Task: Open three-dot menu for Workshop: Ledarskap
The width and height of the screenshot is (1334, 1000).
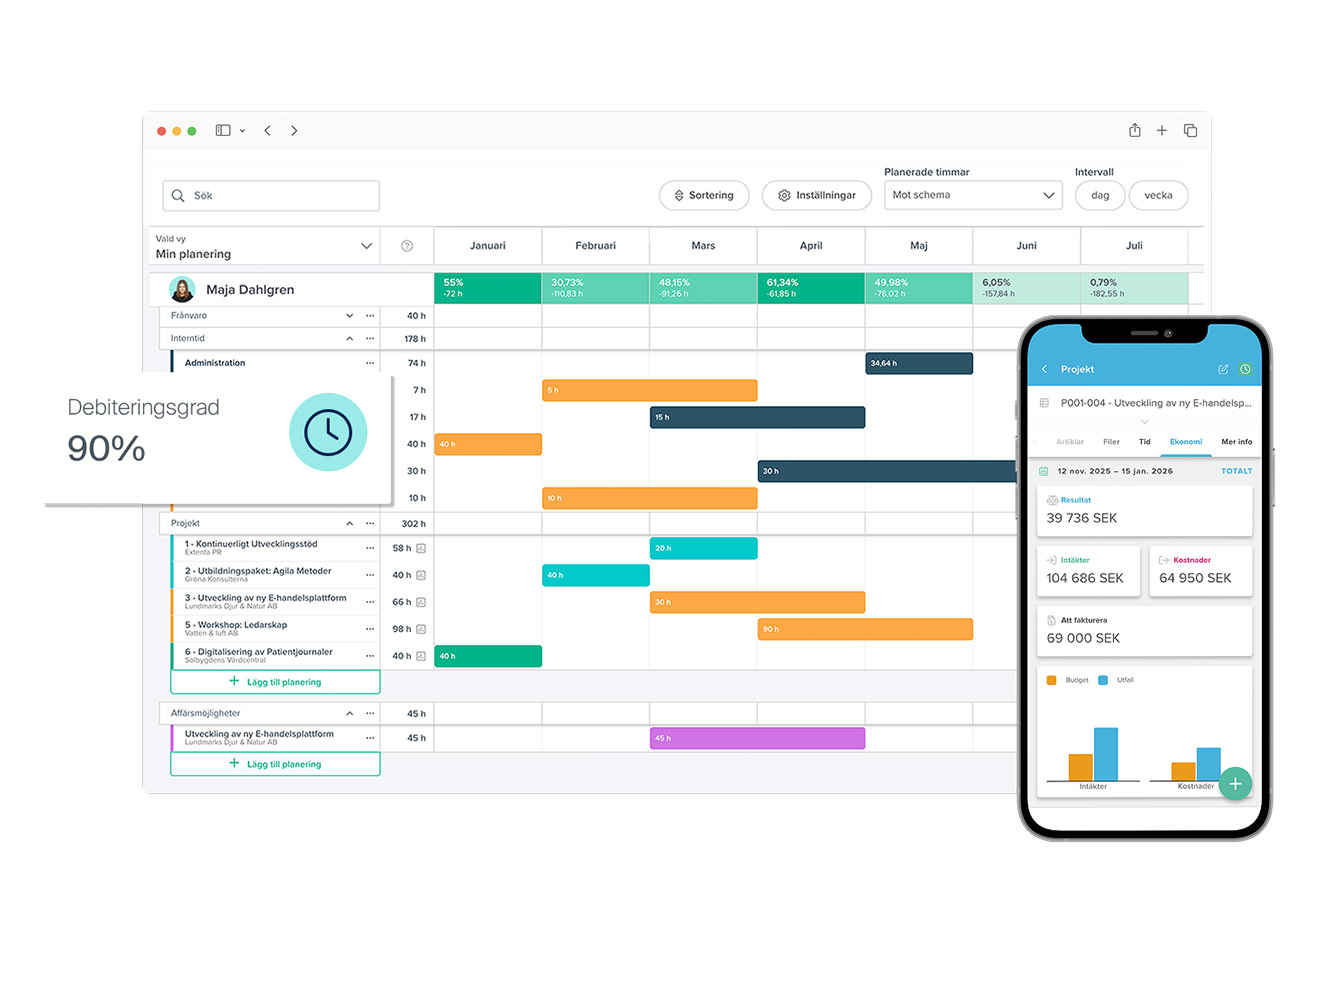Action: (x=370, y=629)
